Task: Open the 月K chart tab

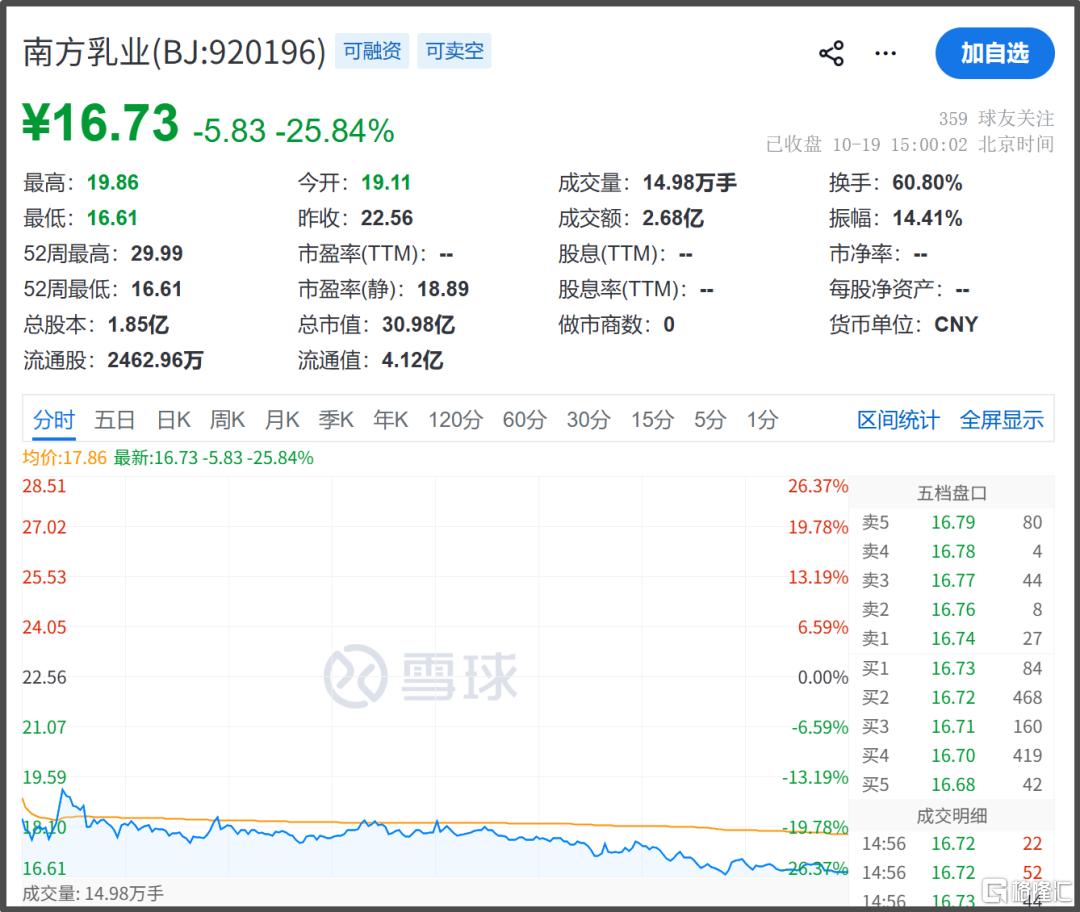Action: point(282,419)
